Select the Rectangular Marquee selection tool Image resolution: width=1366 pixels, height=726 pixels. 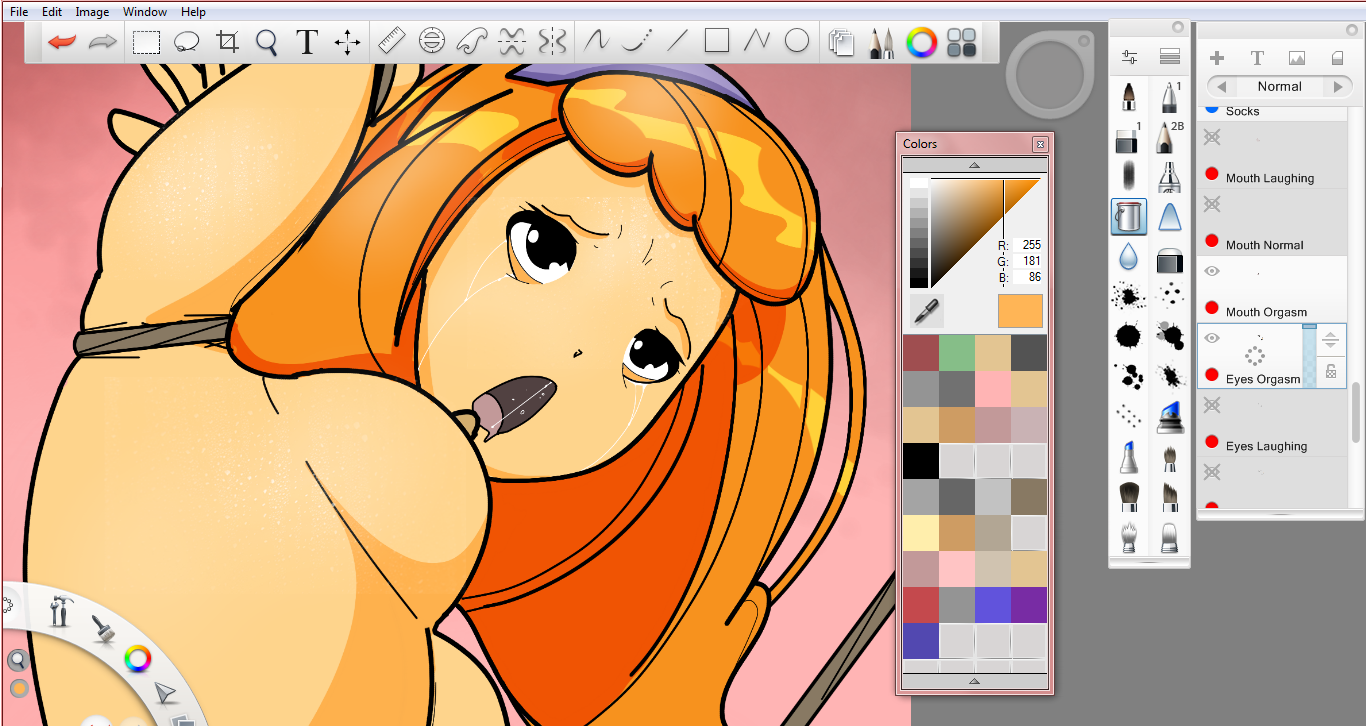click(147, 42)
